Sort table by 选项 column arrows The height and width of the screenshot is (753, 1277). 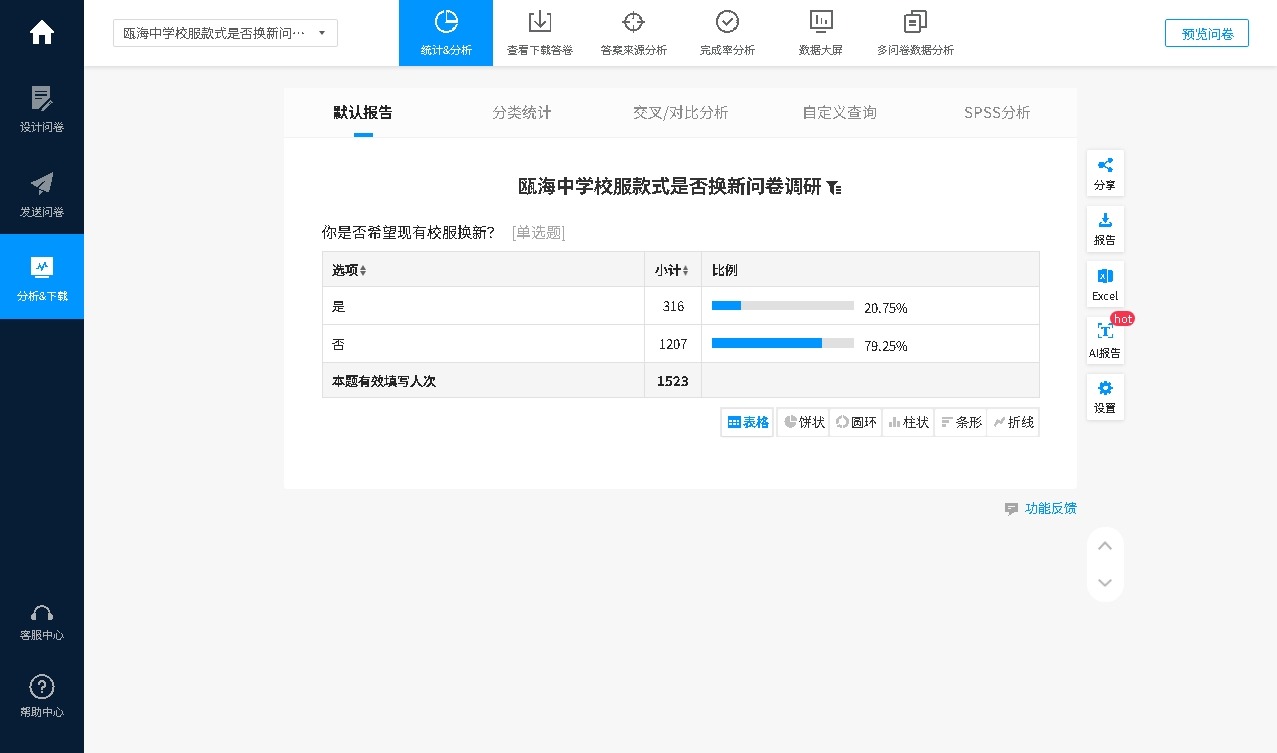363,271
